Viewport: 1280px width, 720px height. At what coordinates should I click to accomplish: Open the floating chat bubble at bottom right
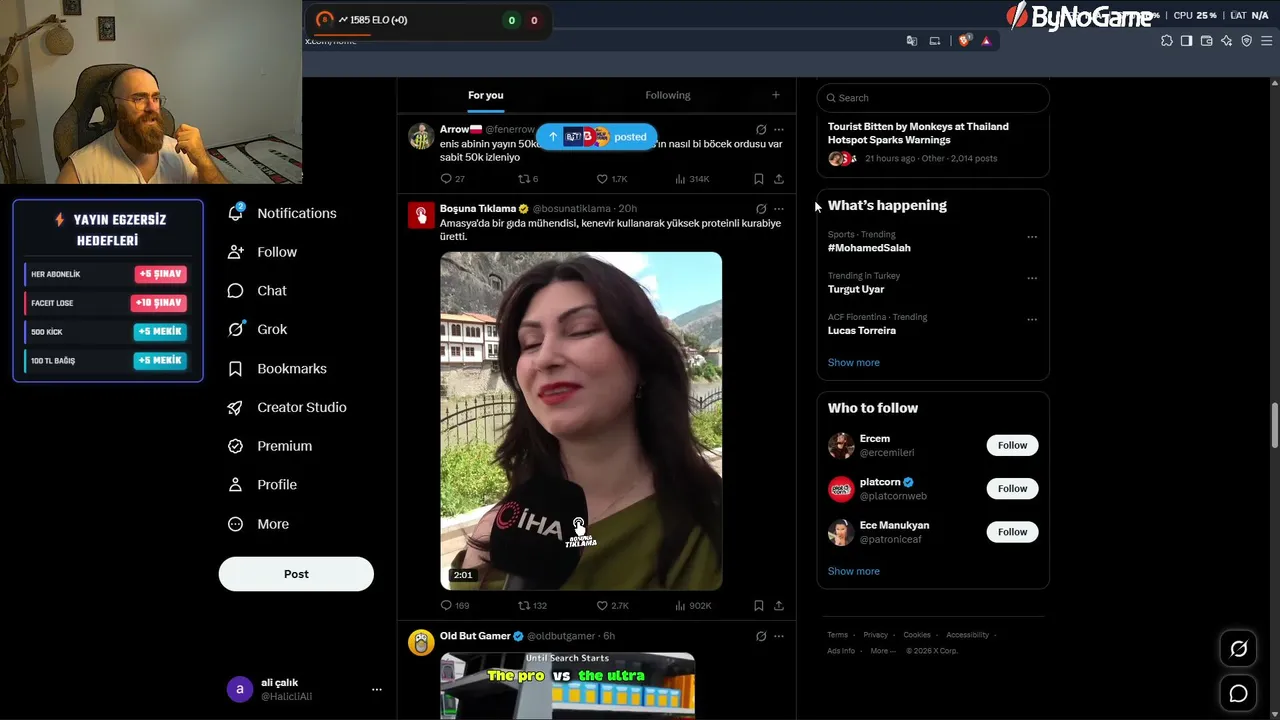click(1238, 693)
